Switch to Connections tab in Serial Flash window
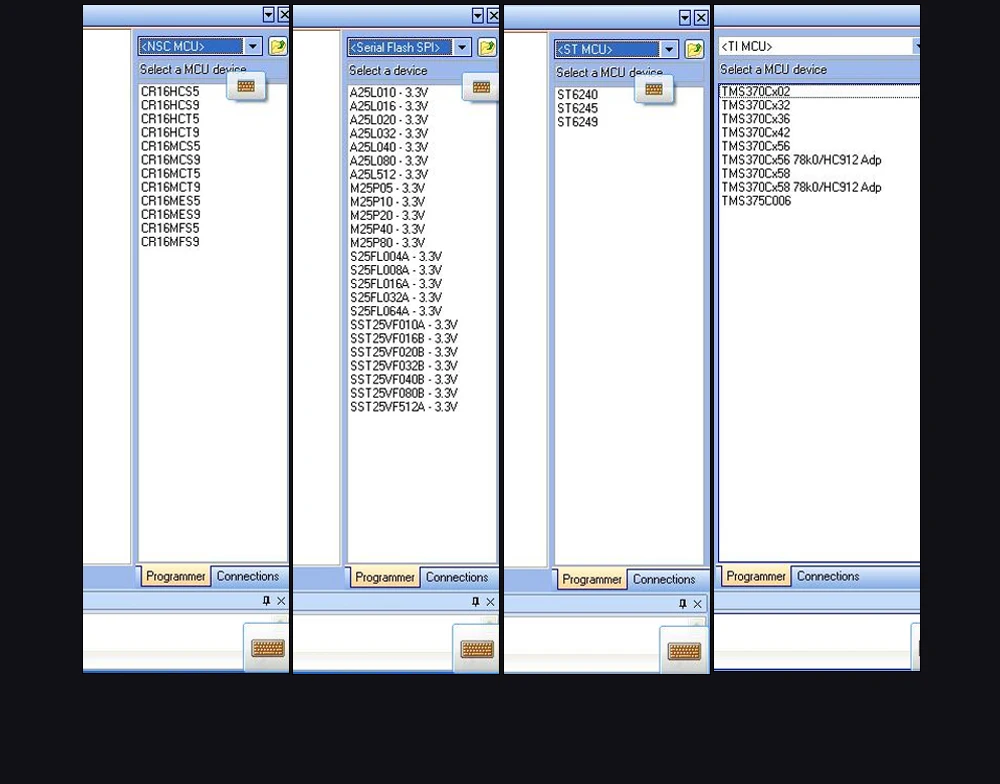 [x=457, y=577]
